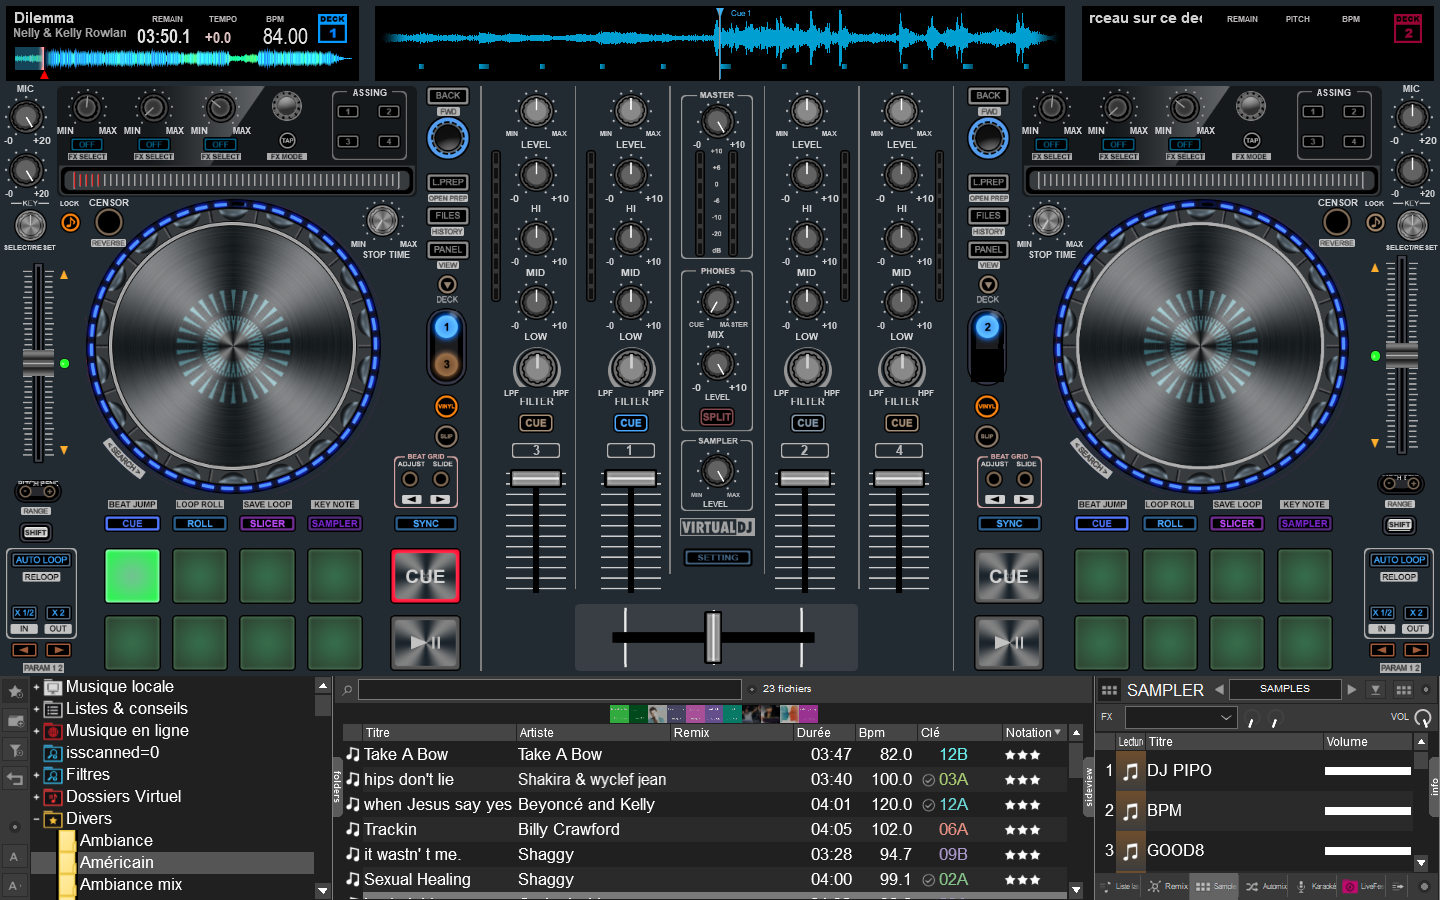
Task: Toggle headphone CUE on mixer channel 1
Action: tap(631, 423)
